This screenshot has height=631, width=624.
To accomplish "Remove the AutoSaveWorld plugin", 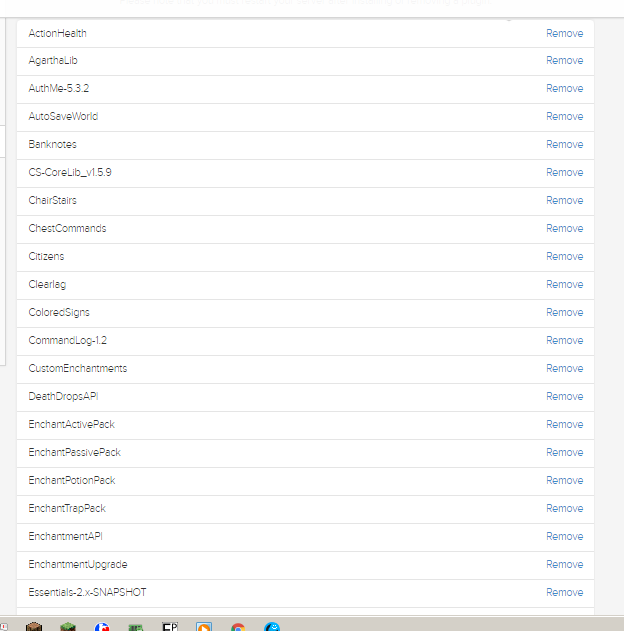I will (x=564, y=116).
